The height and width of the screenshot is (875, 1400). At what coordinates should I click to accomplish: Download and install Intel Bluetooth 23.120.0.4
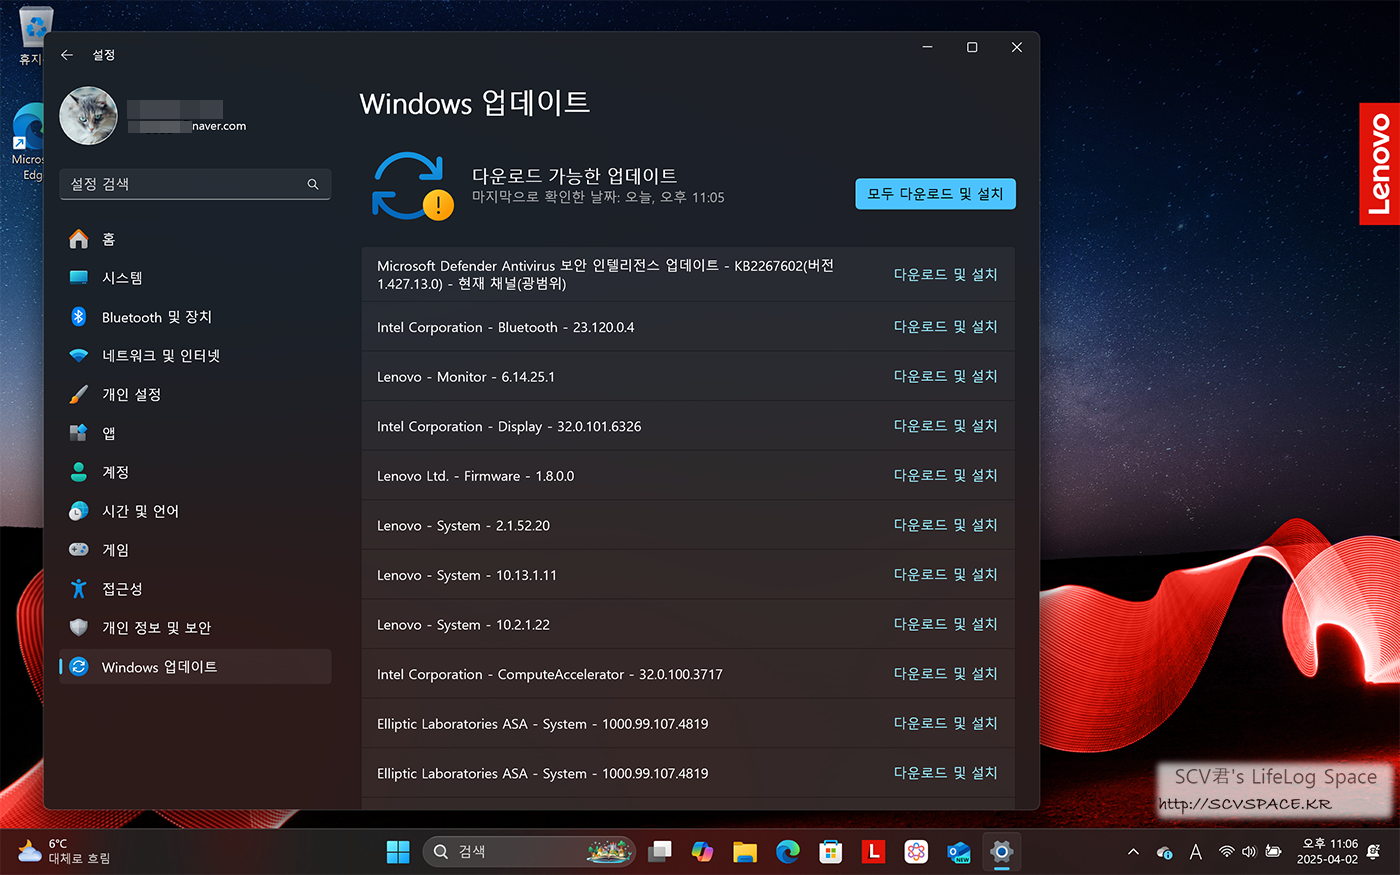[945, 327]
